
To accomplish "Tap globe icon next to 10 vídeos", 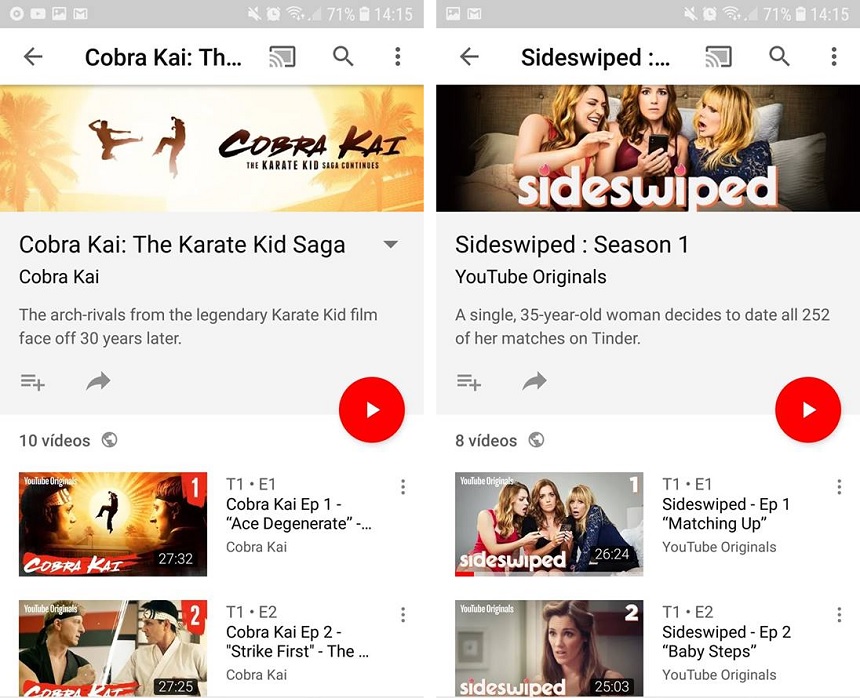I will tap(109, 440).
